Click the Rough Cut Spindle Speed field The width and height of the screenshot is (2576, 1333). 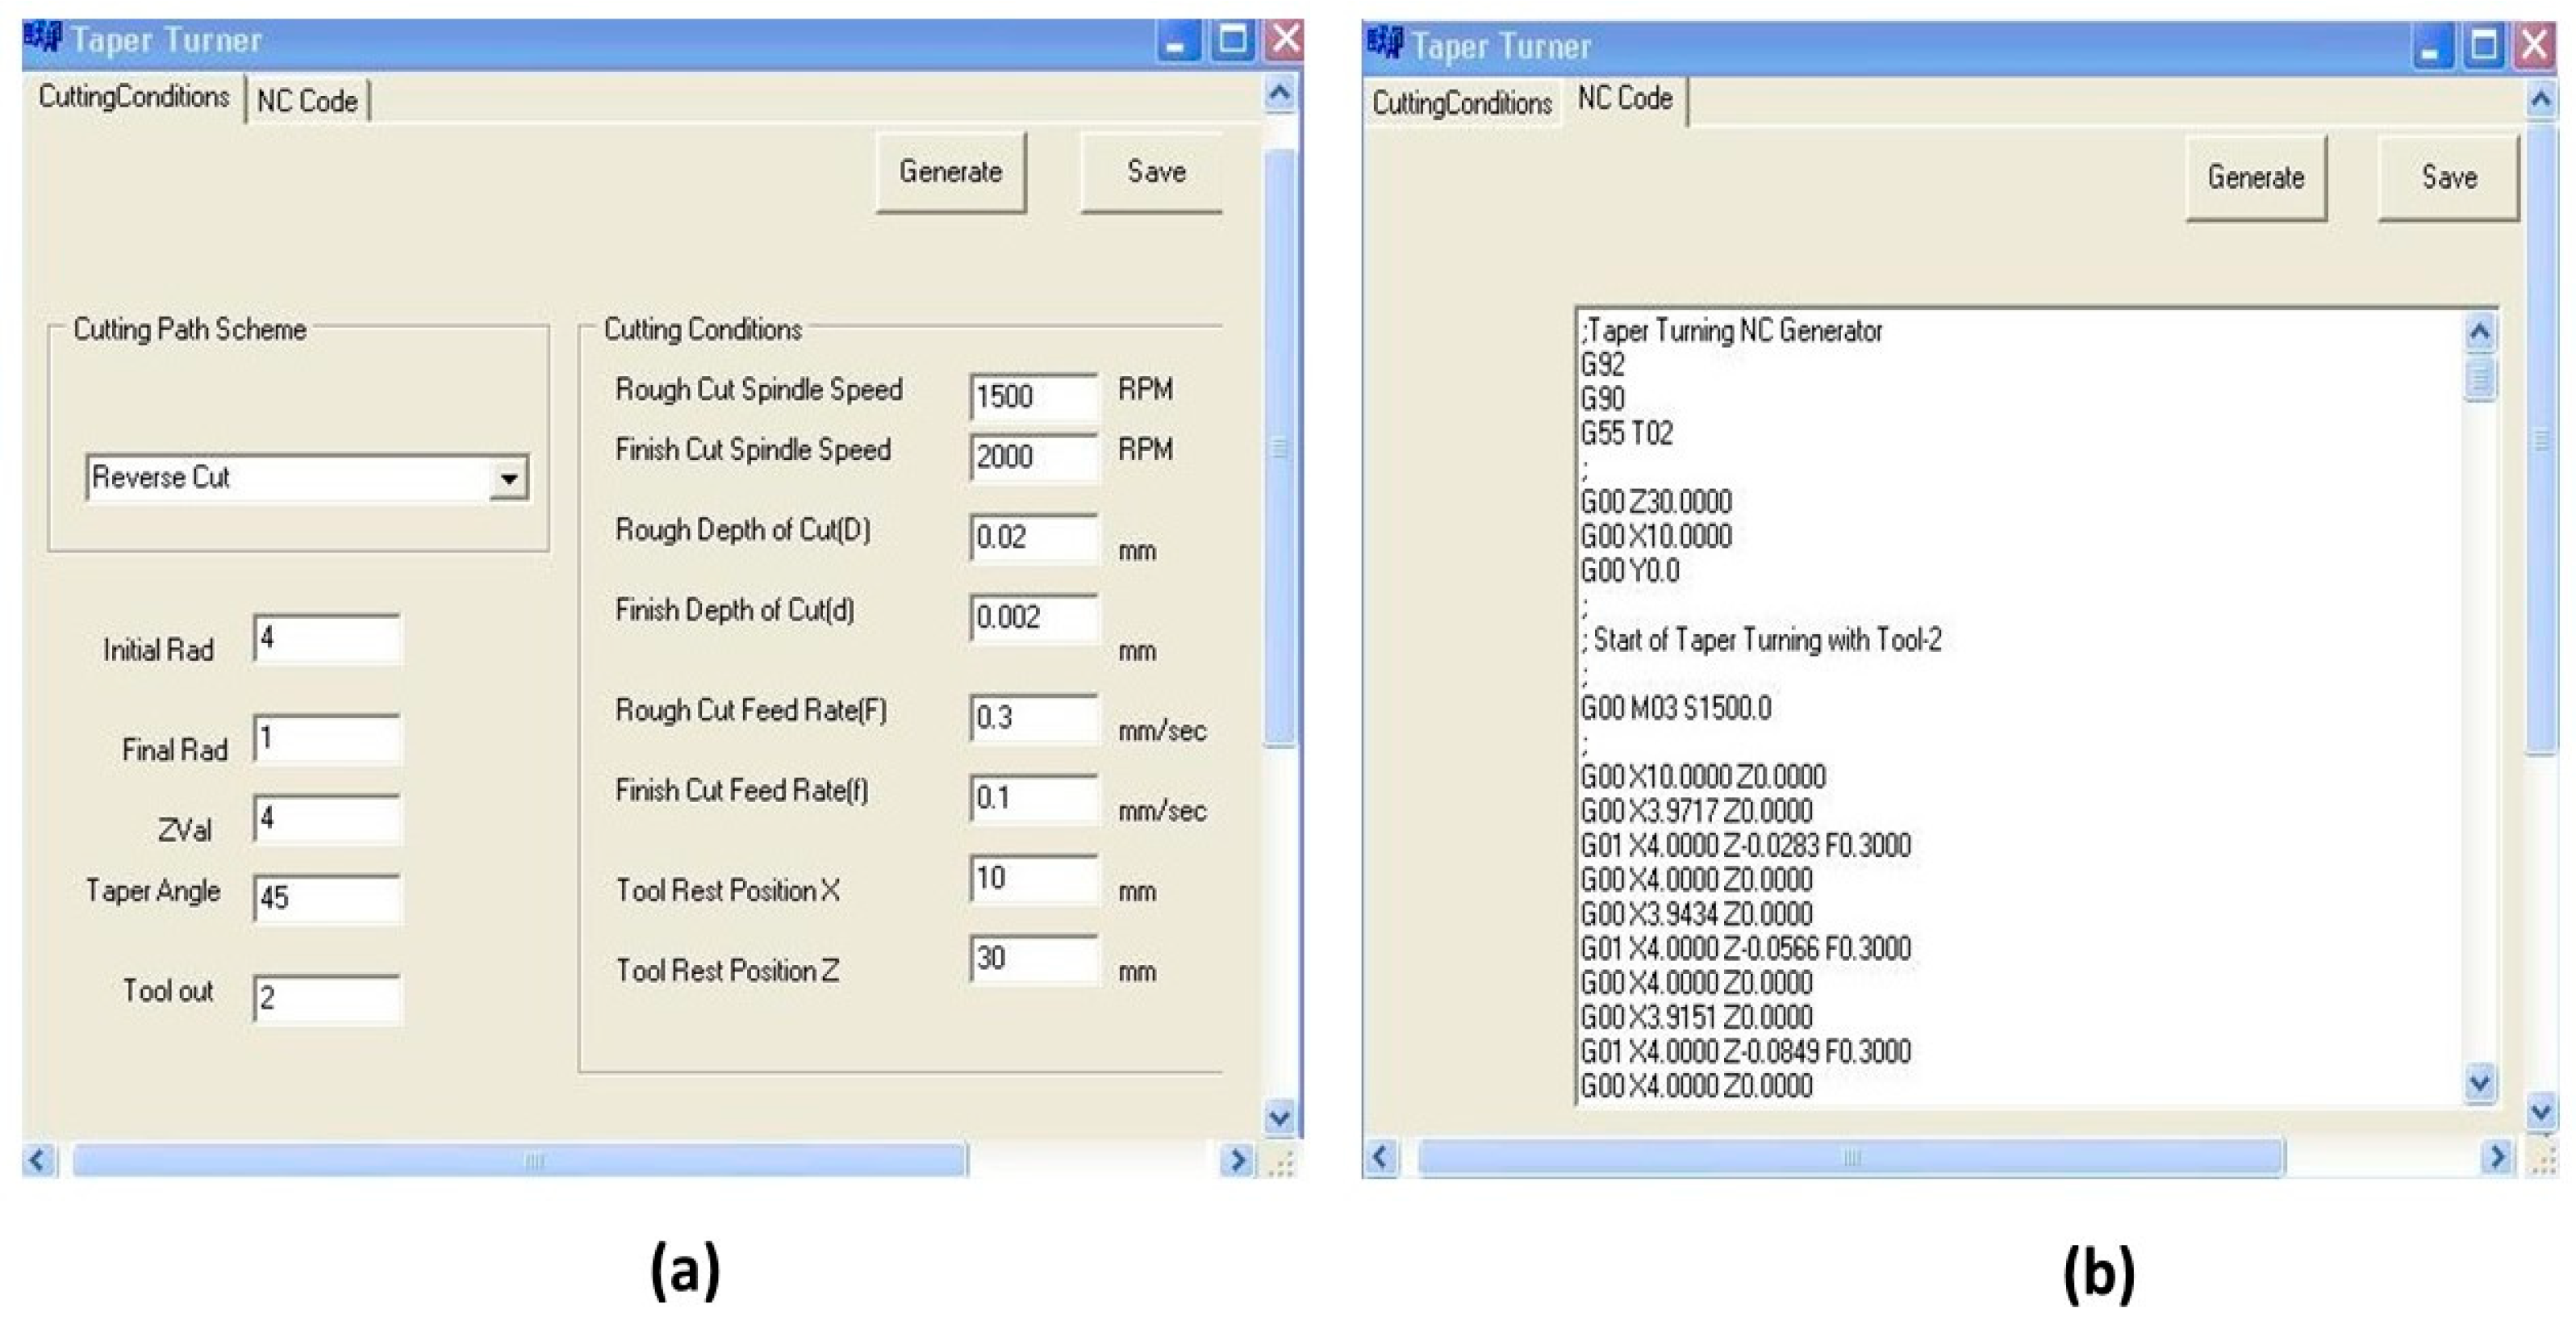pyautogui.click(x=1033, y=397)
